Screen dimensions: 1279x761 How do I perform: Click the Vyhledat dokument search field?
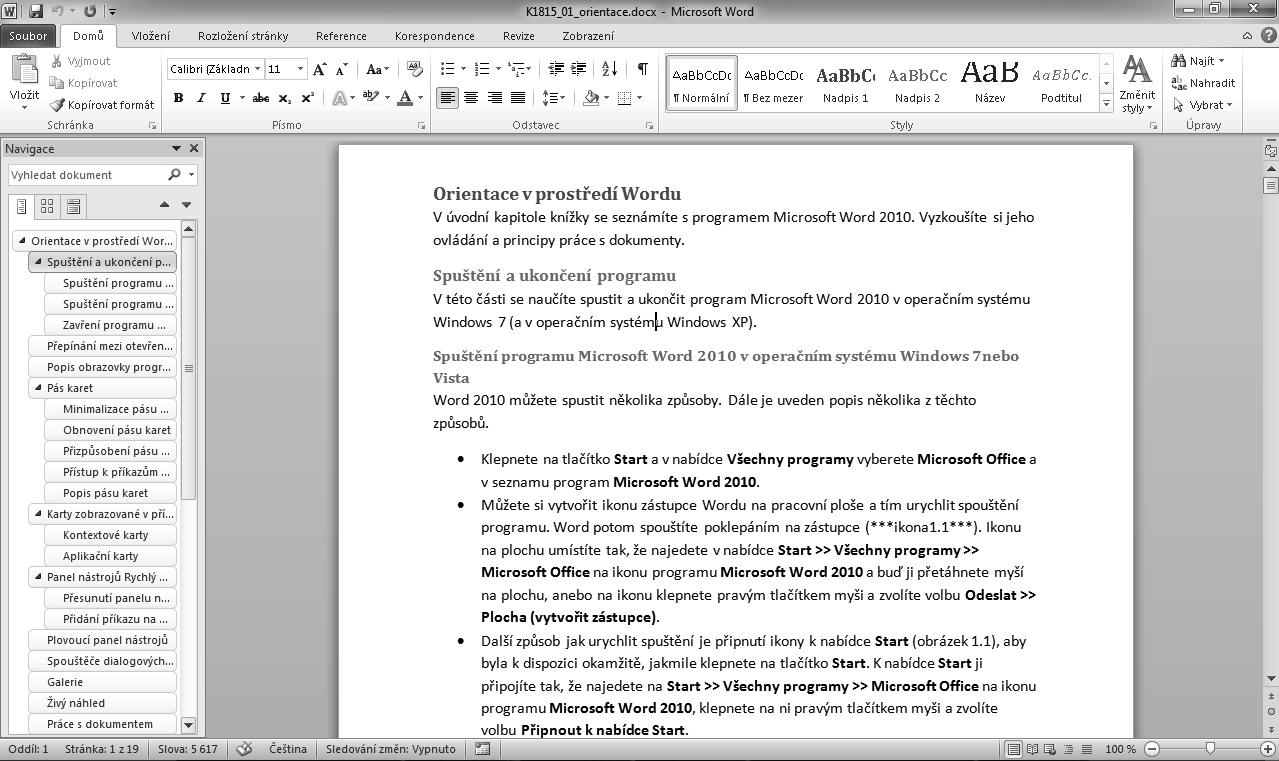pyautogui.click(x=87, y=175)
